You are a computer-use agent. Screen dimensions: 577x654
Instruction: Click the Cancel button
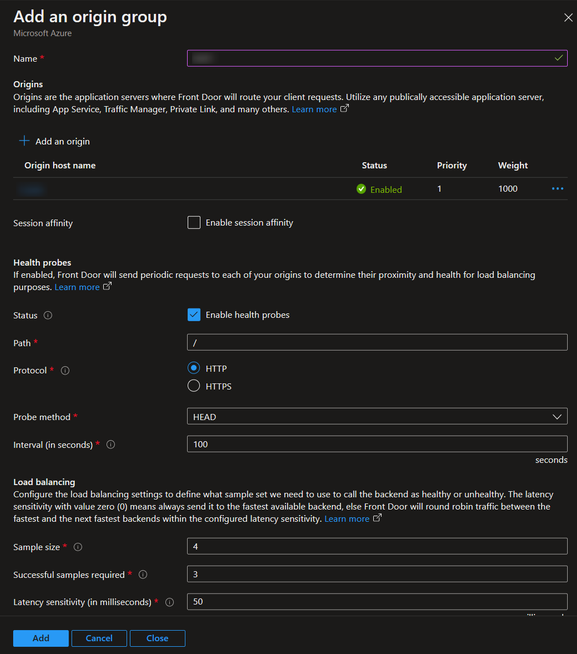tap(99, 638)
